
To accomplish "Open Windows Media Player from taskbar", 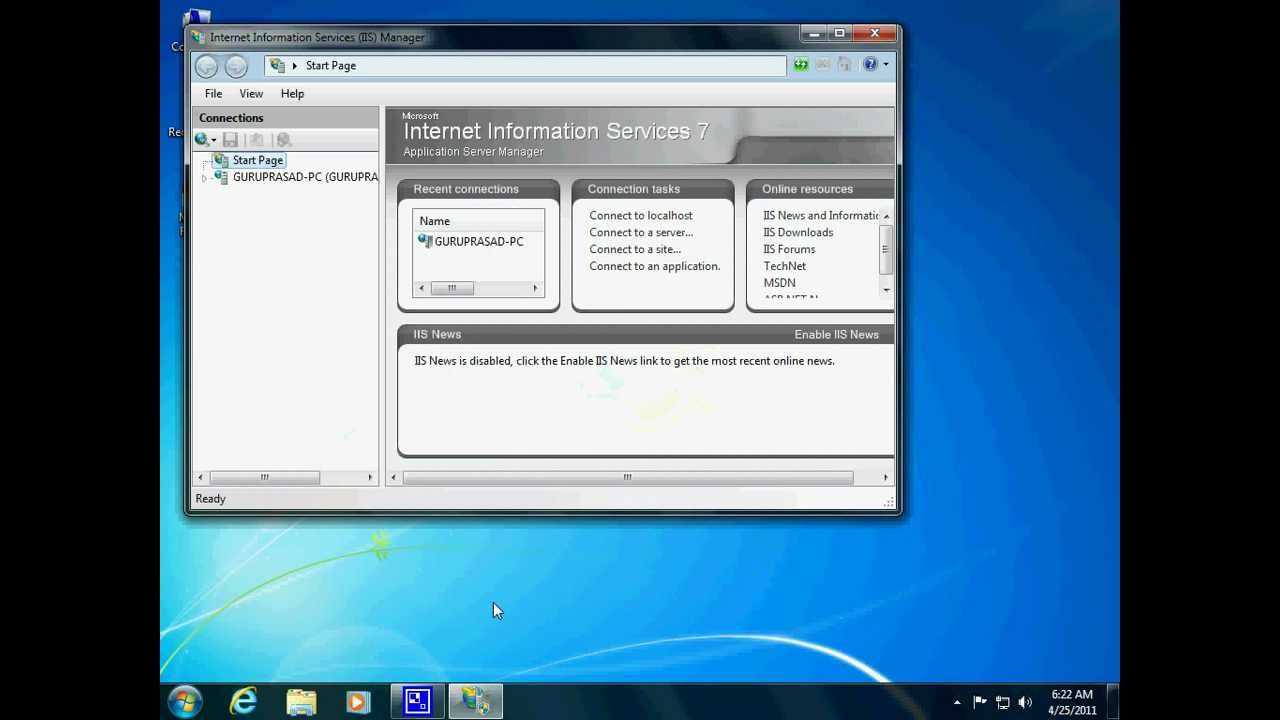I will pos(358,702).
